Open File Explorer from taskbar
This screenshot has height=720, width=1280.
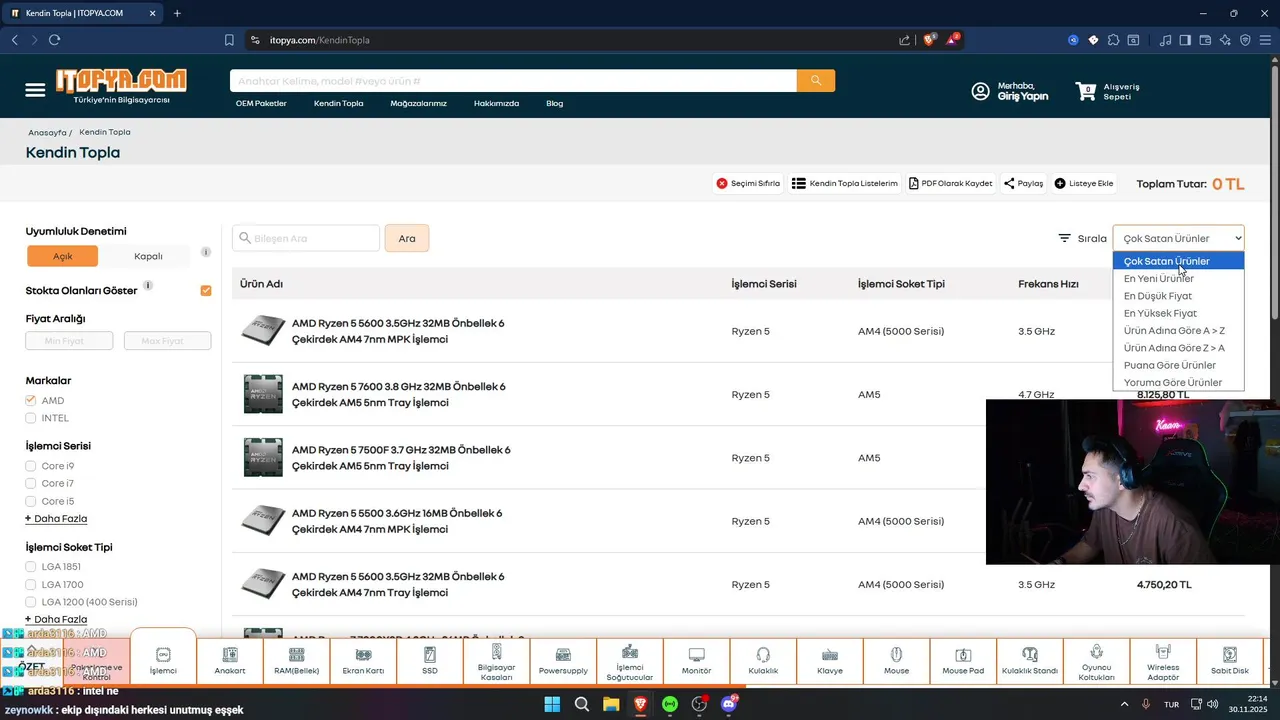click(611, 704)
